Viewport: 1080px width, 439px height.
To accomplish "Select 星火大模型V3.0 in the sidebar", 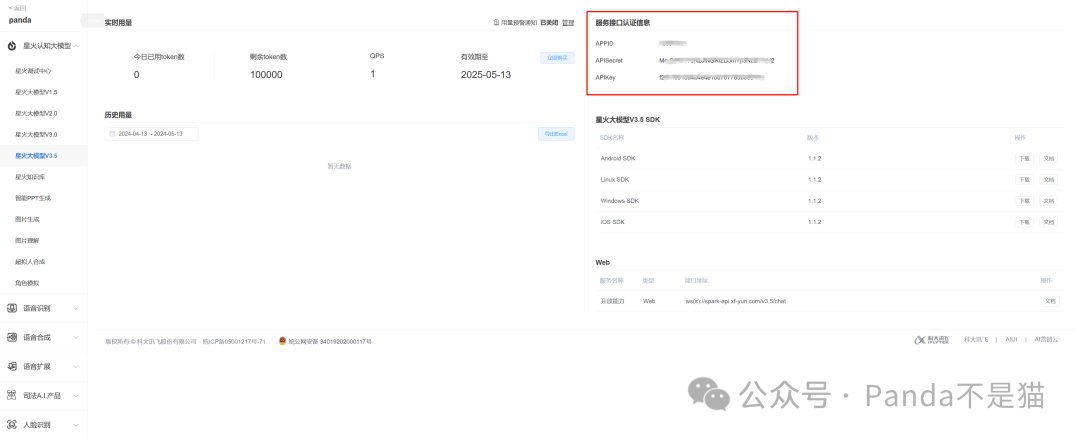I will click(x=36, y=134).
